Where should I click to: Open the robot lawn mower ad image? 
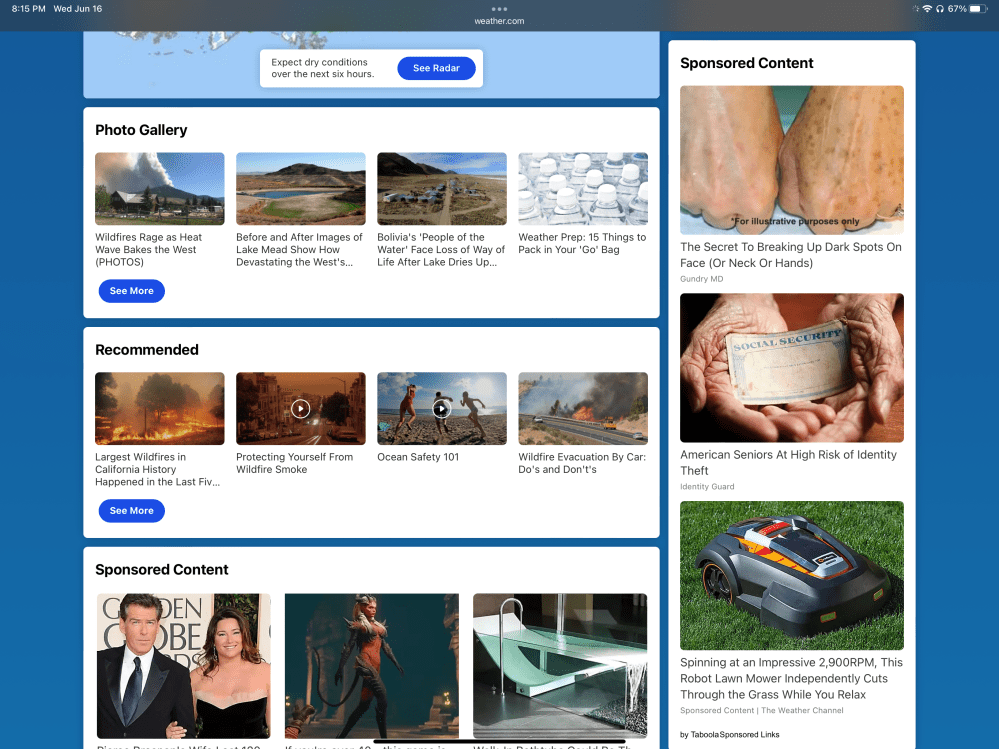[791, 575]
